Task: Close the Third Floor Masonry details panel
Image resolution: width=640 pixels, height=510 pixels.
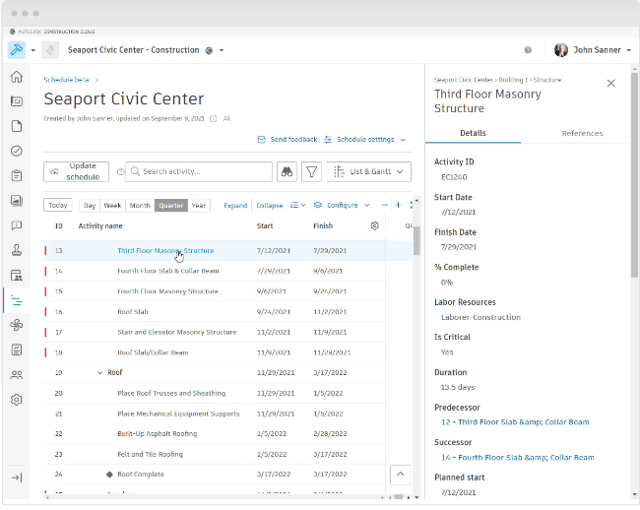Action: tap(611, 83)
